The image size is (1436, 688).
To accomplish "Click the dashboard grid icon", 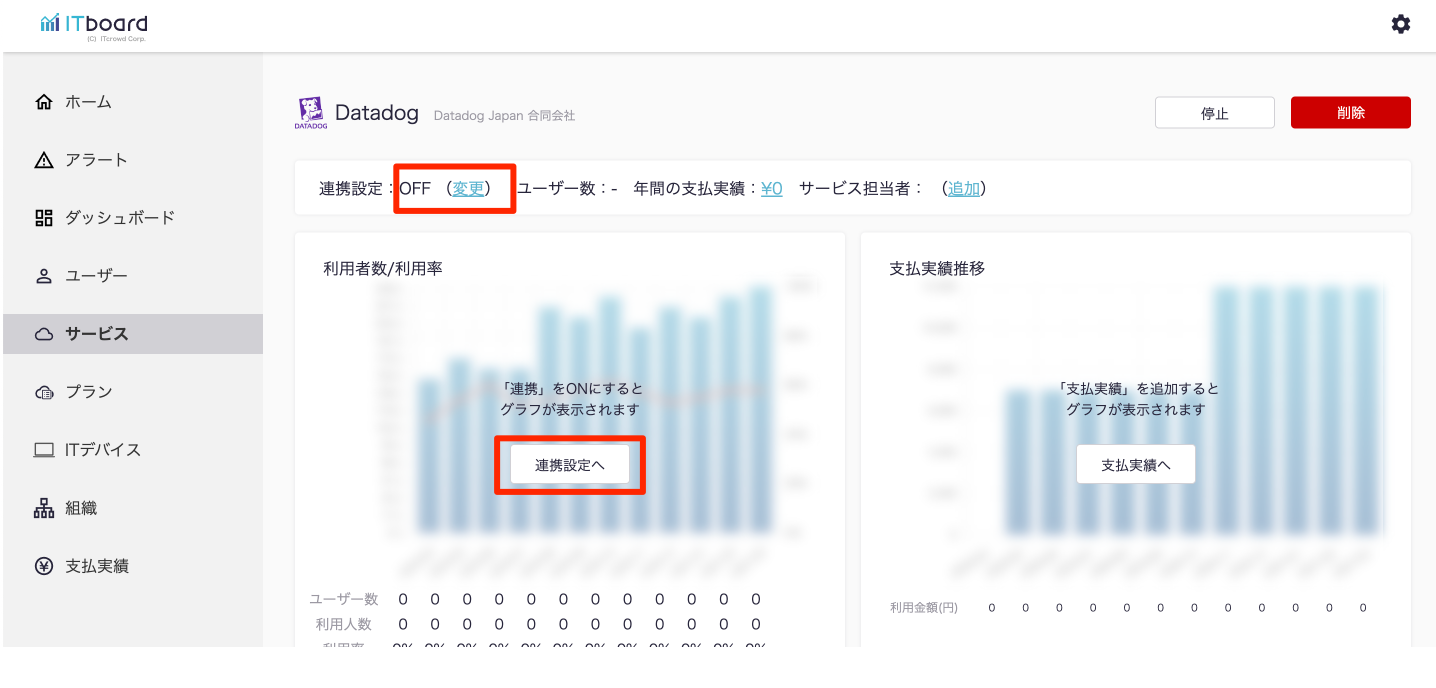I will pyautogui.click(x=43, y=218).
